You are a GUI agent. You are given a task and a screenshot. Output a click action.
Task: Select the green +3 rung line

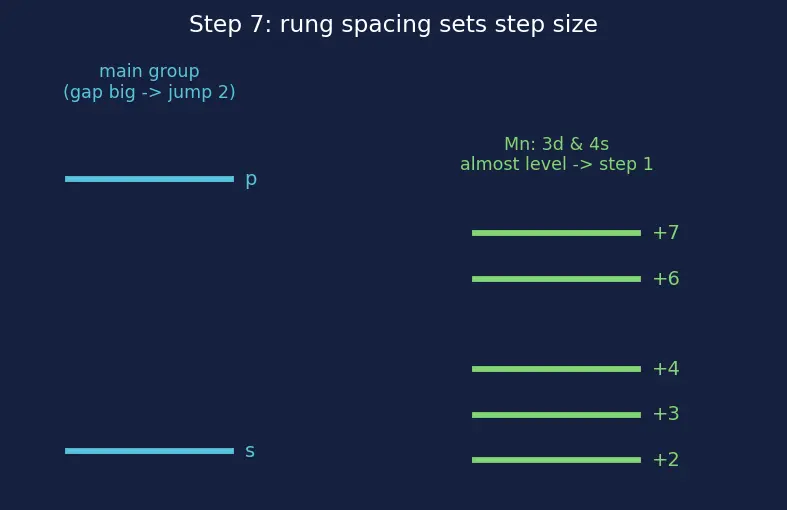(556, 415)
